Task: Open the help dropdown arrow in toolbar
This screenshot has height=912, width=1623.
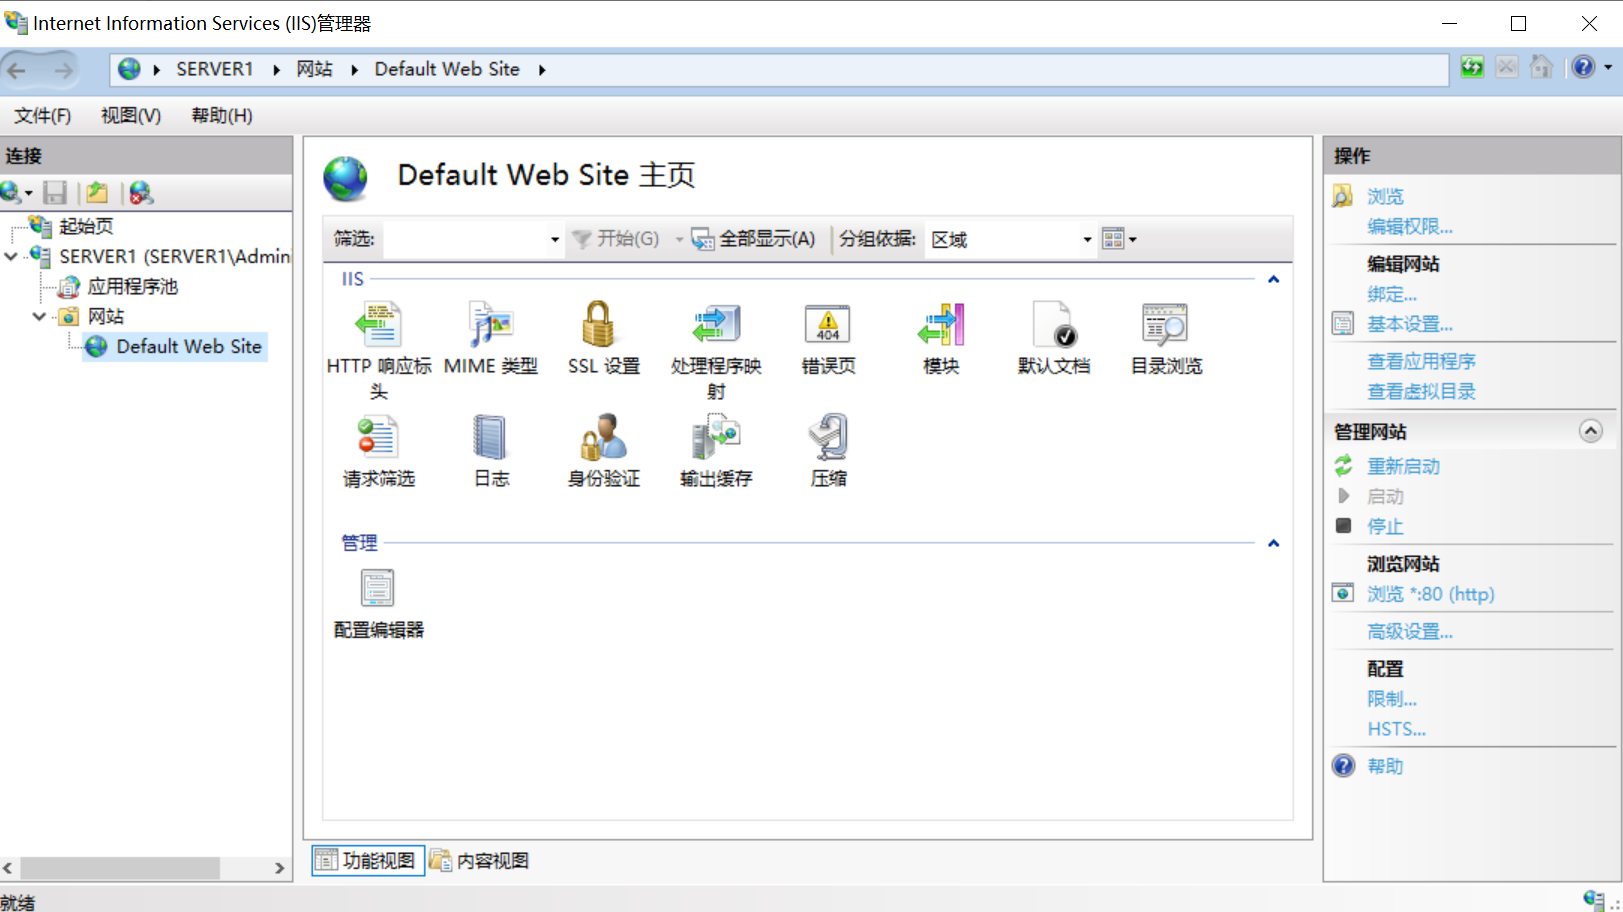Action: tap(1608, 68)
